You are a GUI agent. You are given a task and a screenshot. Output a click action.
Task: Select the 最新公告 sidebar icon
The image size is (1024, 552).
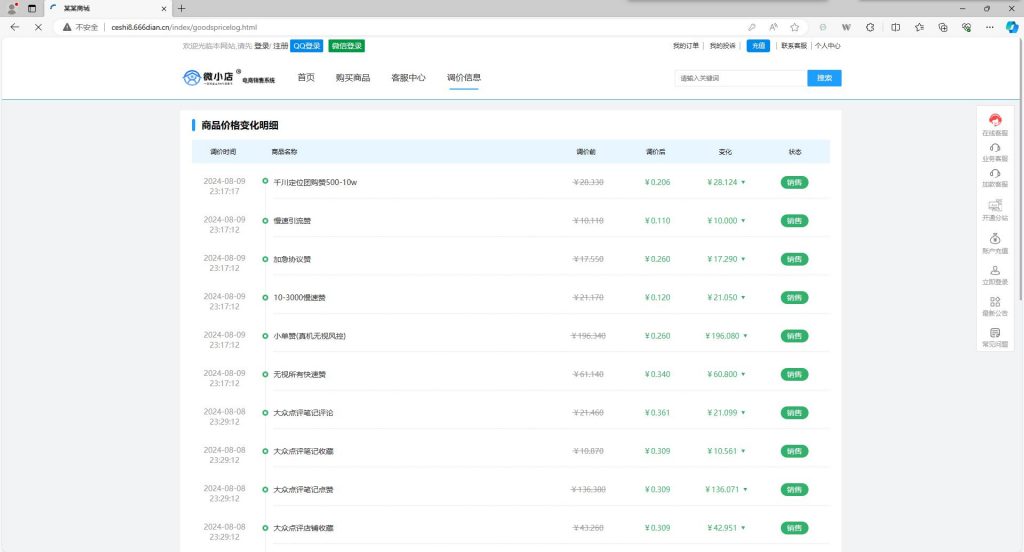pyautogui.click(x=995, y=305)
